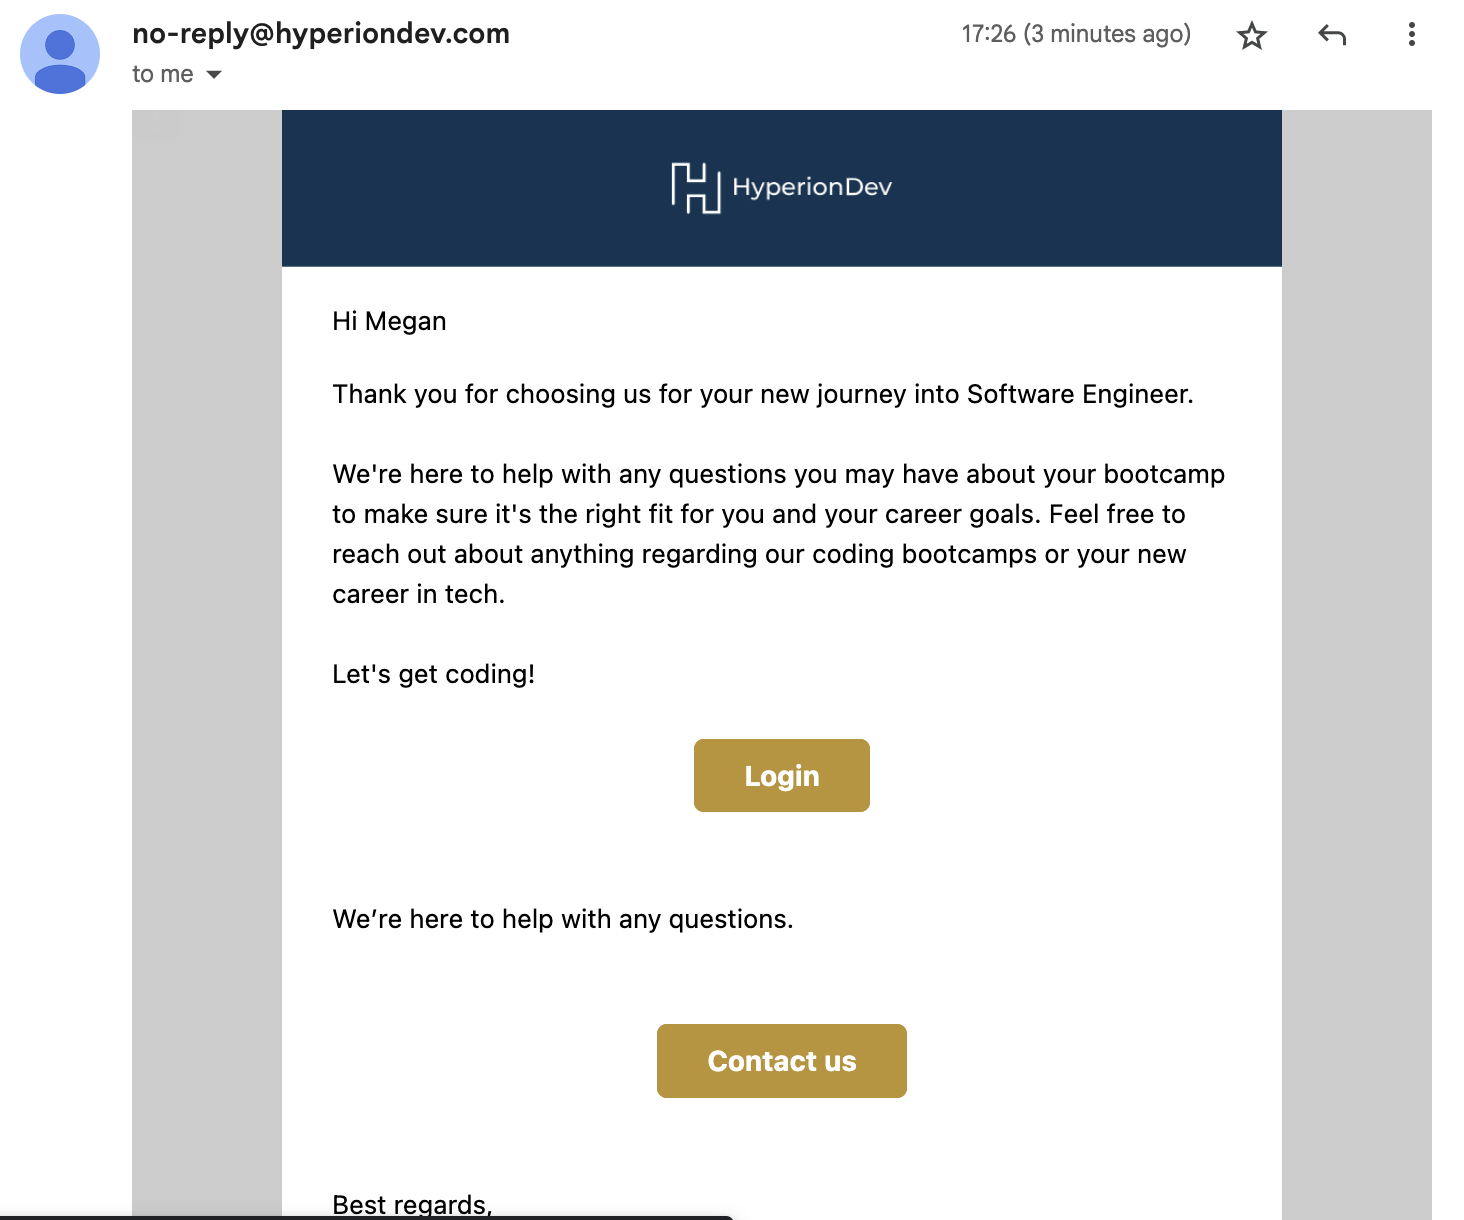This screenshot has width=1464, height=1220.
Task: Click the no-reply@hyperiondev.com sender address
Action: click(321, 34)
